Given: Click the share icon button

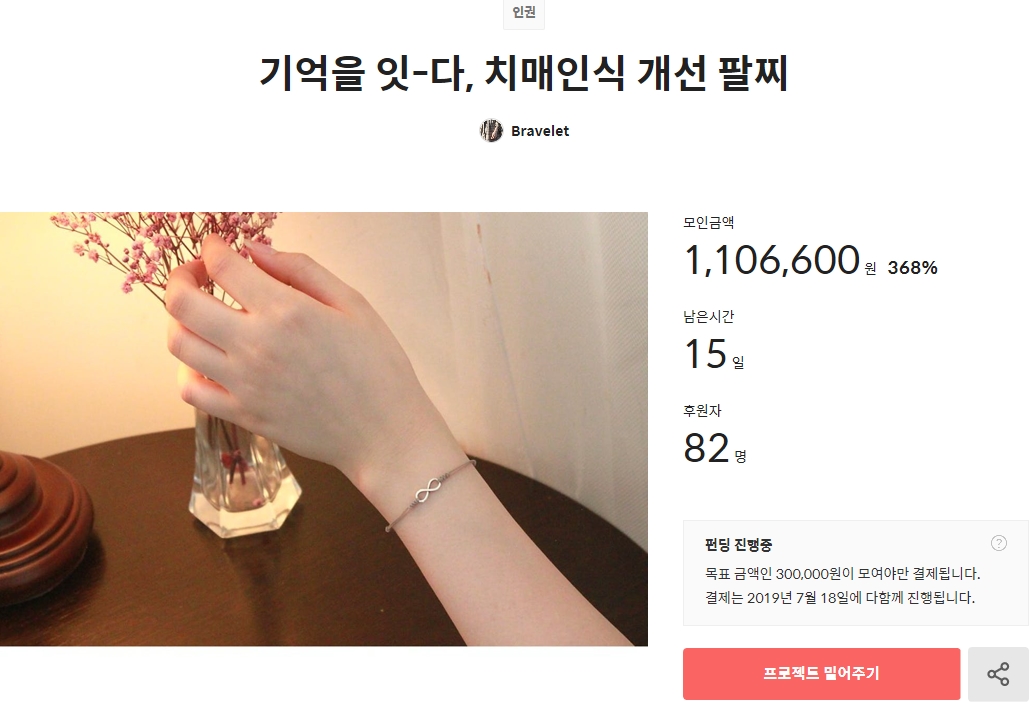Looking at the screenshot, I should 998,674.
